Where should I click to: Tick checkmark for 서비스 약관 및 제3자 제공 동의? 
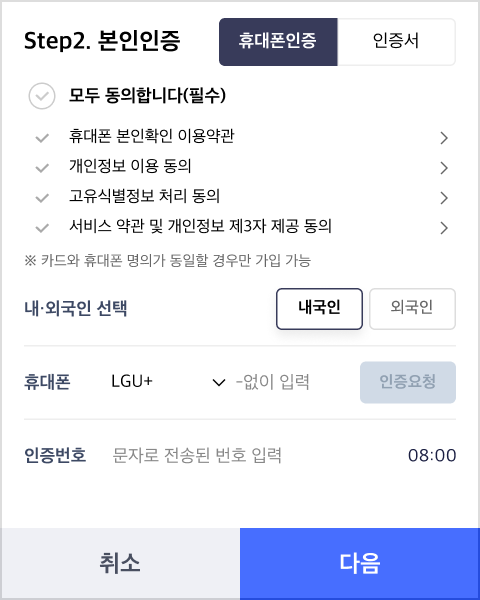point(42,228)
